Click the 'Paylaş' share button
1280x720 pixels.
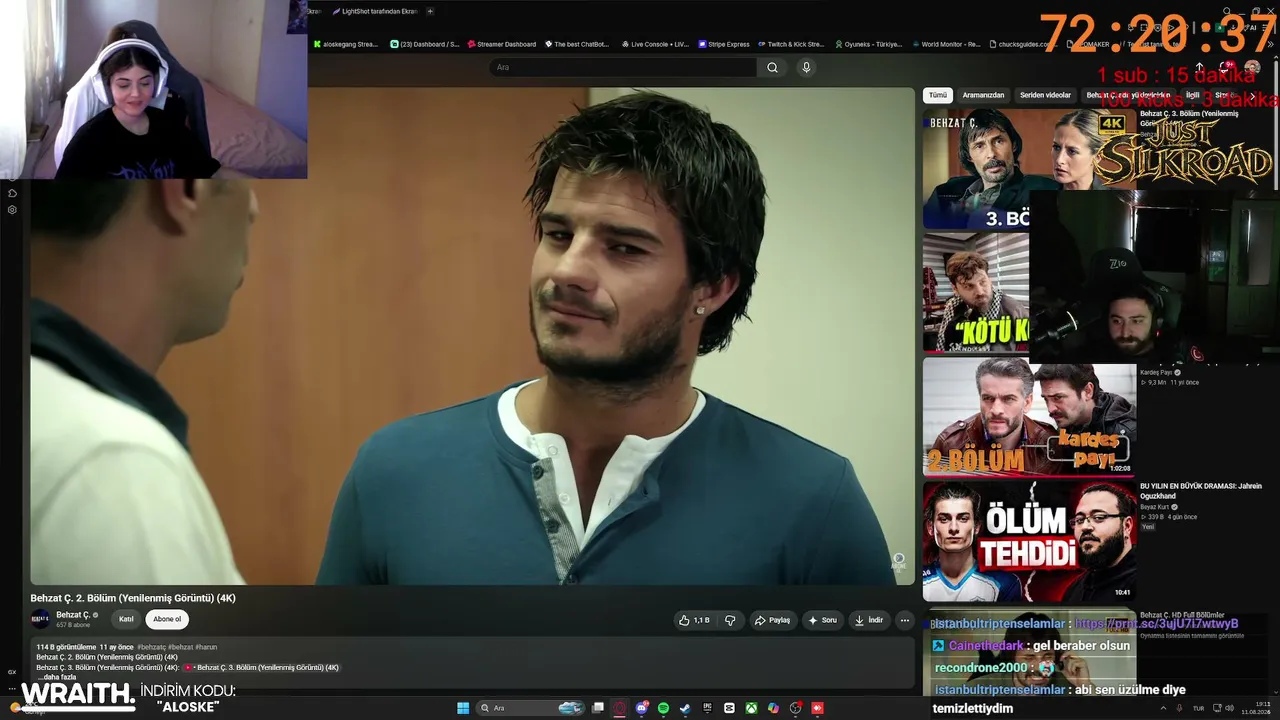pos(773,620)
